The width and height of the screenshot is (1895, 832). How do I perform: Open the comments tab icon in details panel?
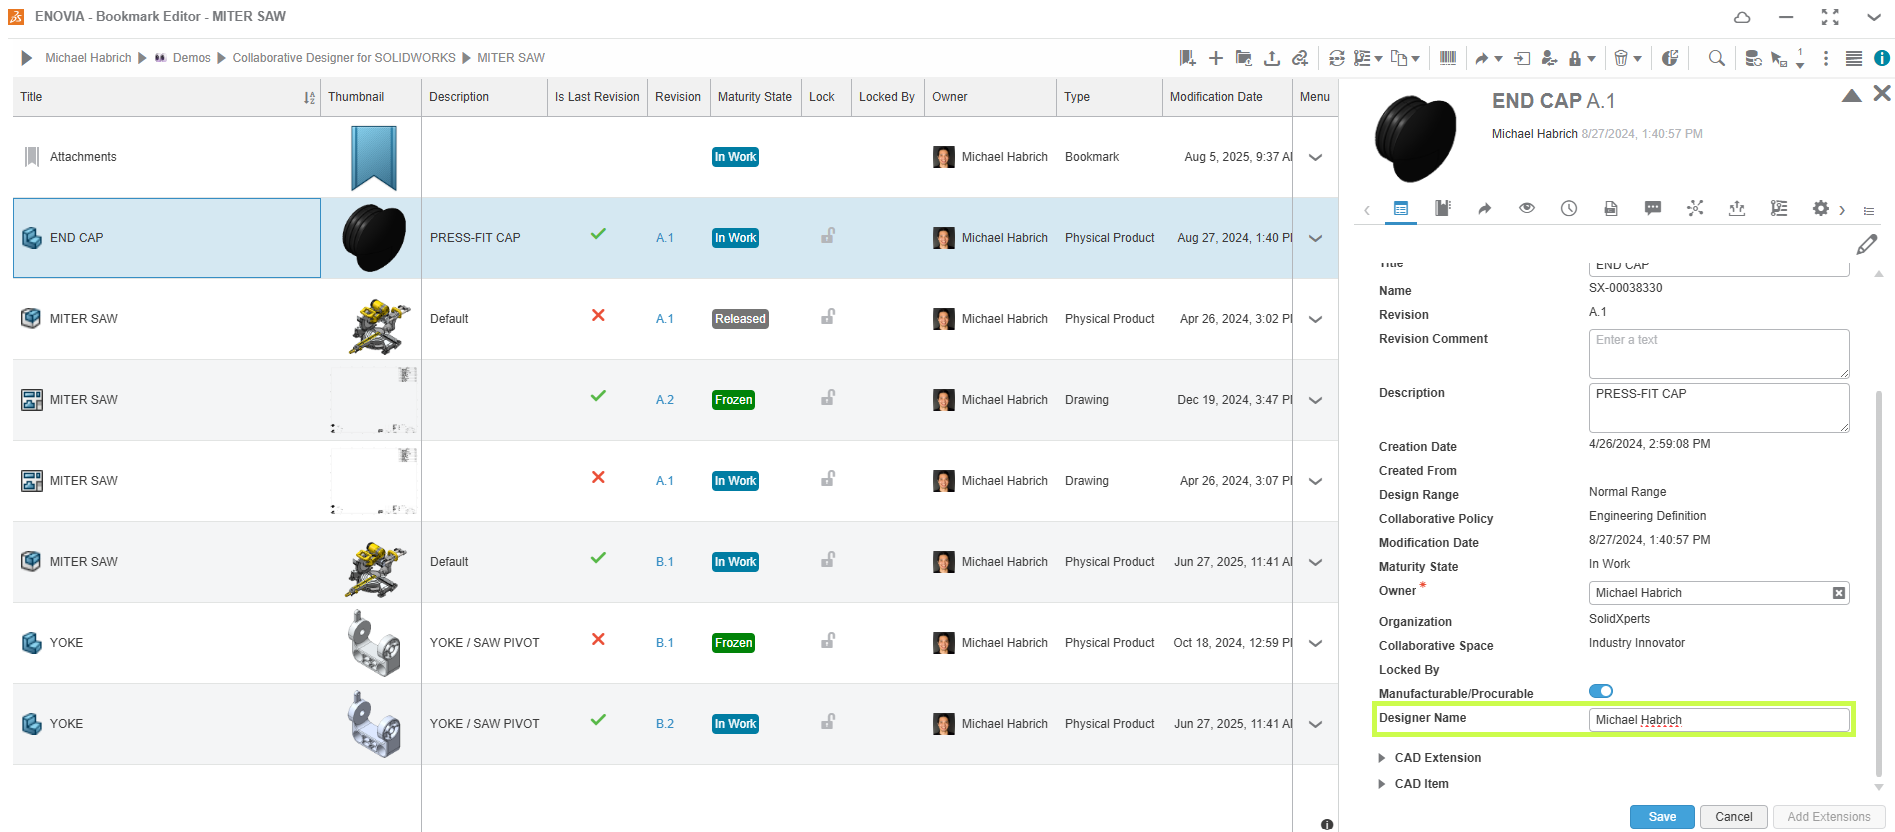(1653, 208)
